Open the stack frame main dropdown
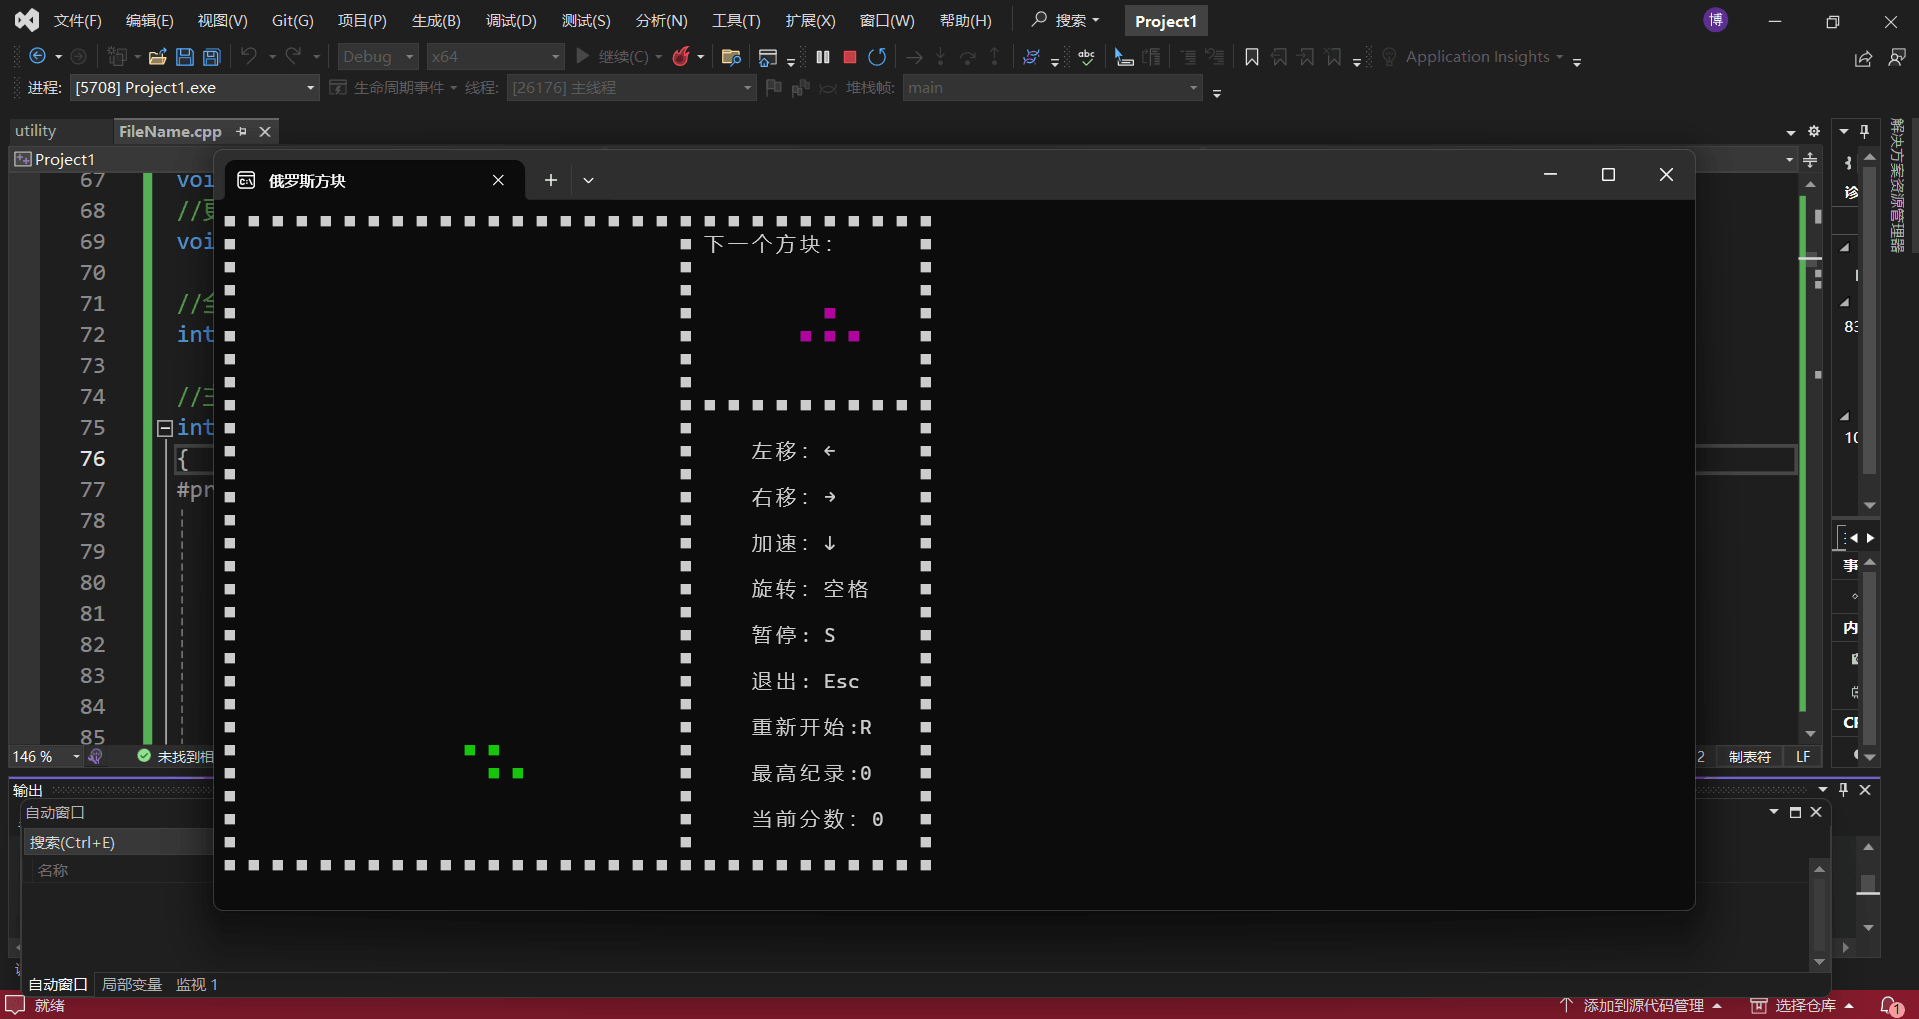 coord(1053,88)
